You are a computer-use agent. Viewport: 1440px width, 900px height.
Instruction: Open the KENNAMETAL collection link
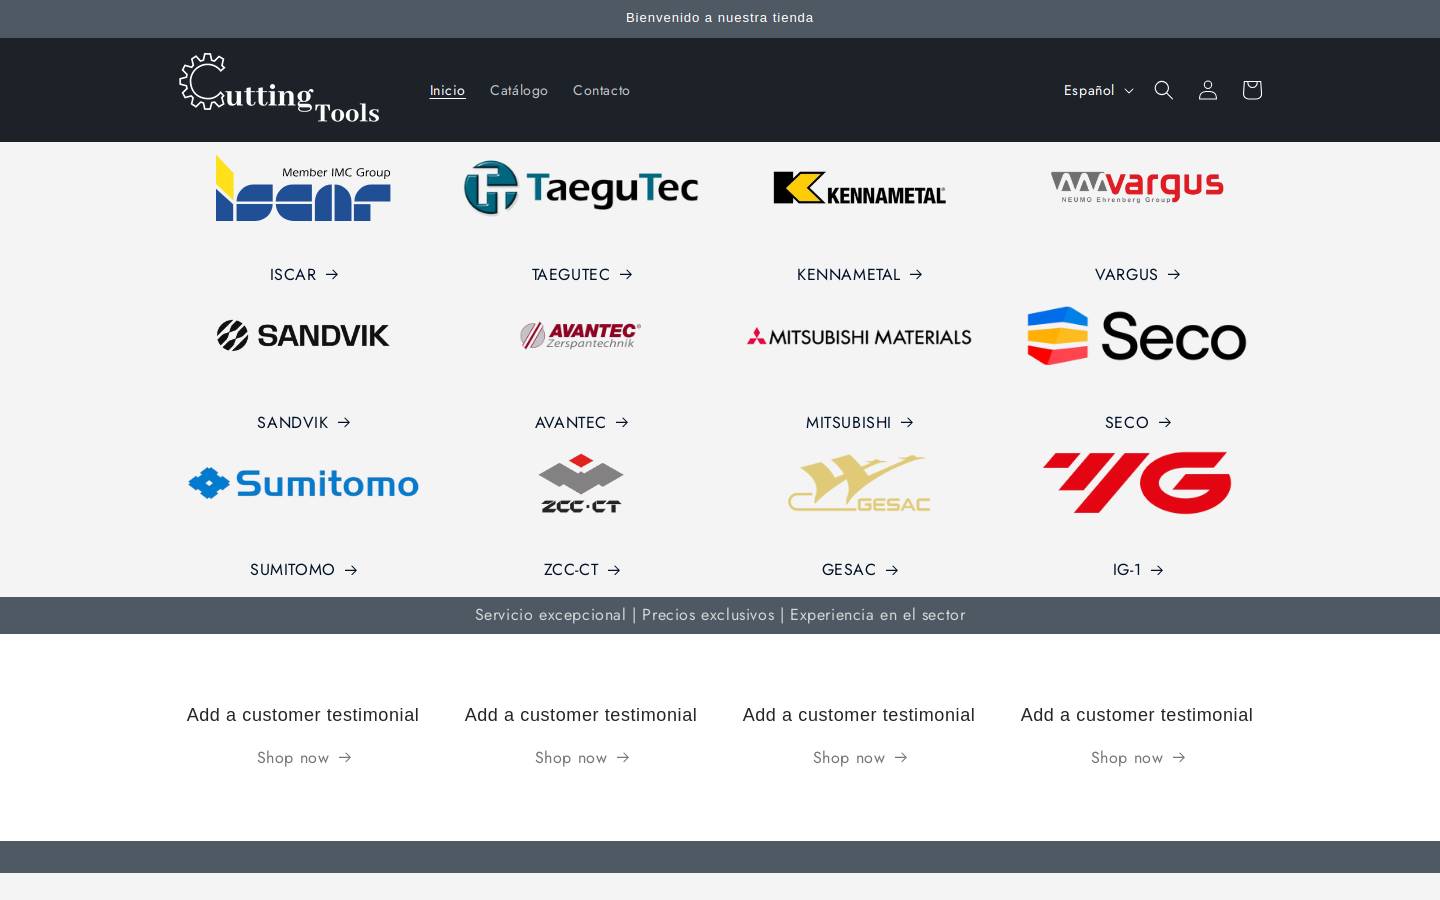[x=860, y=274]
